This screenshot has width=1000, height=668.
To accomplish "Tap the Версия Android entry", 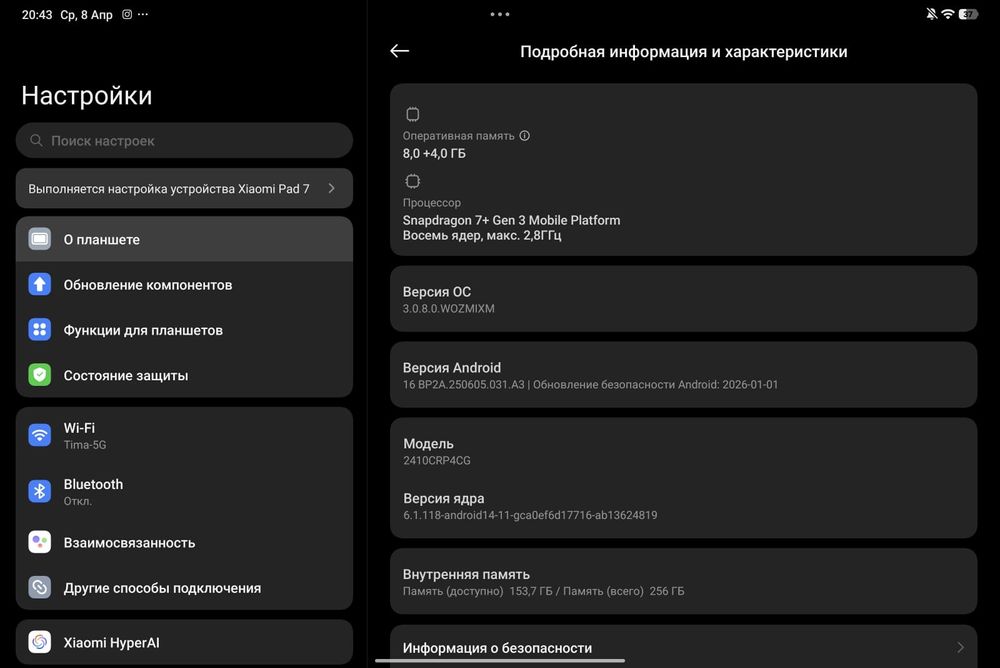I will pyautogui.click(x=683, y=375).
